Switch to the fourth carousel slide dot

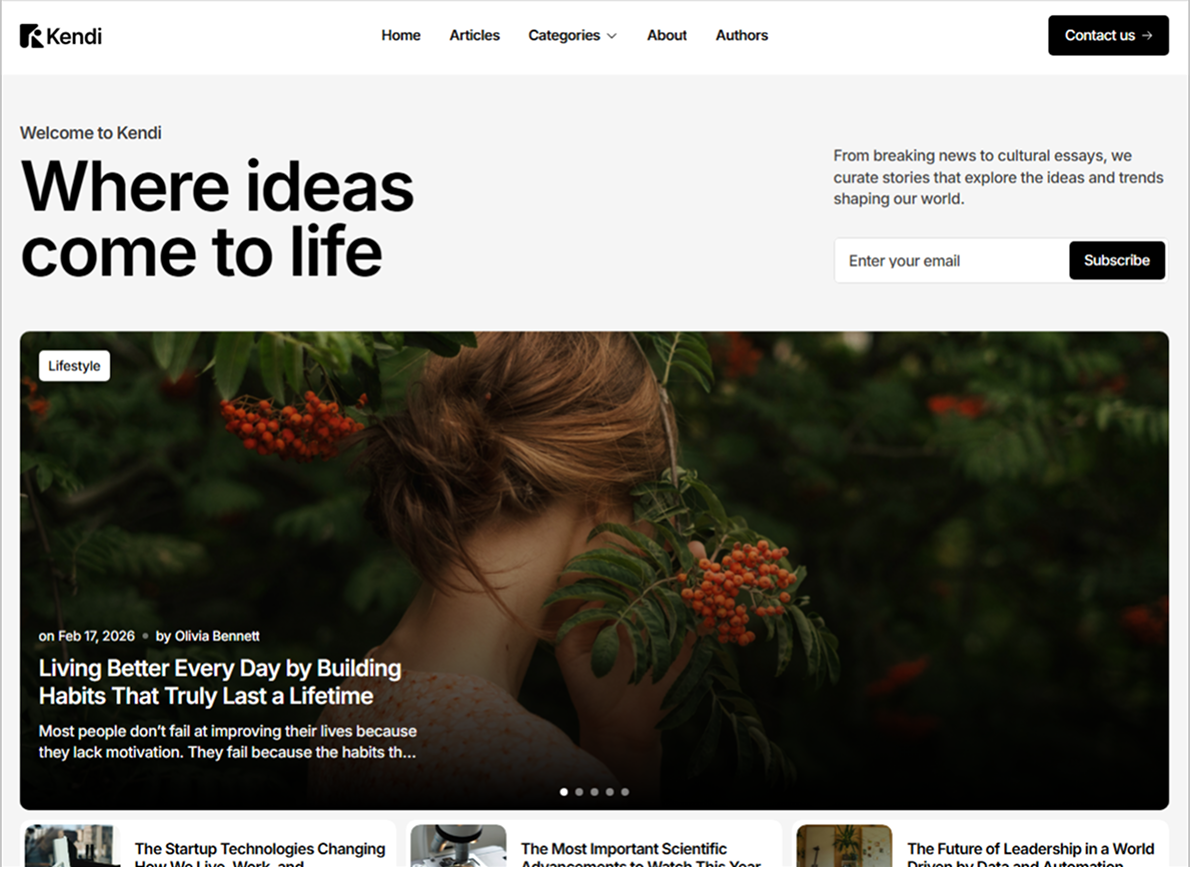[x=610, y=792]
